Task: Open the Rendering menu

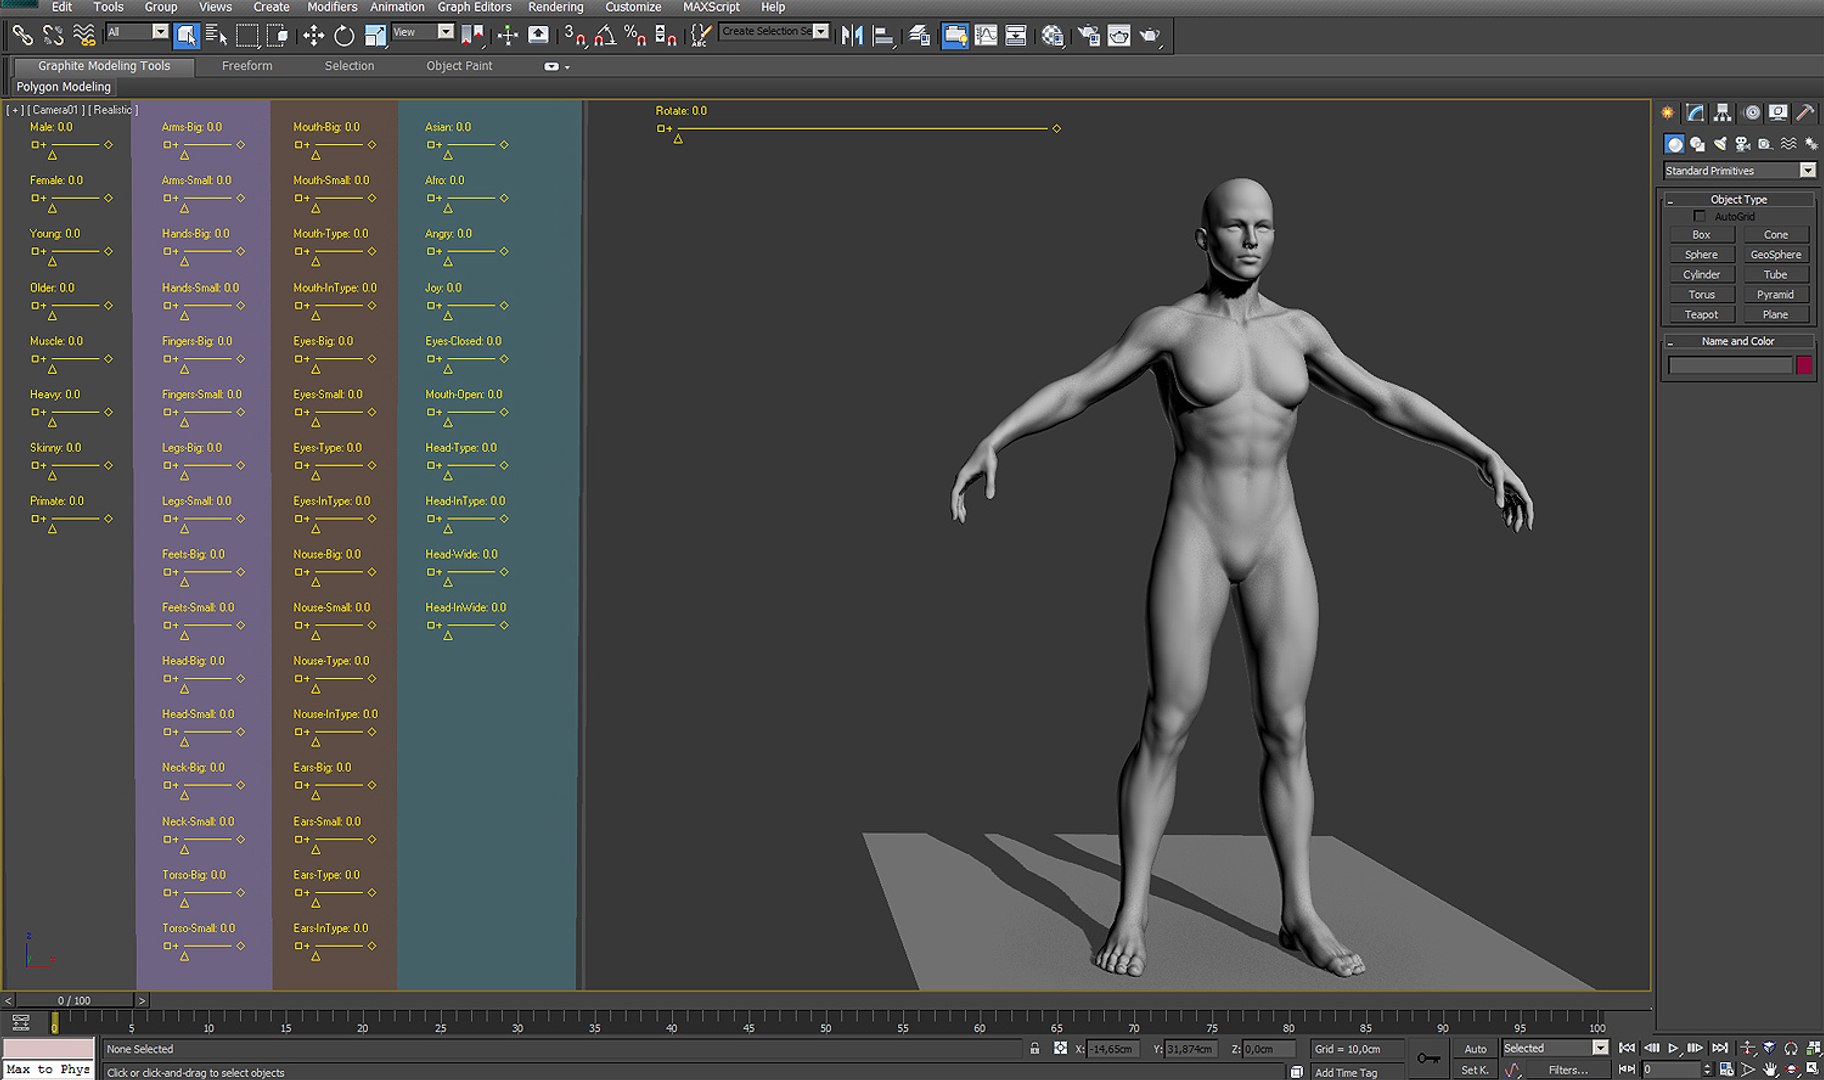Action: (556, 7)
